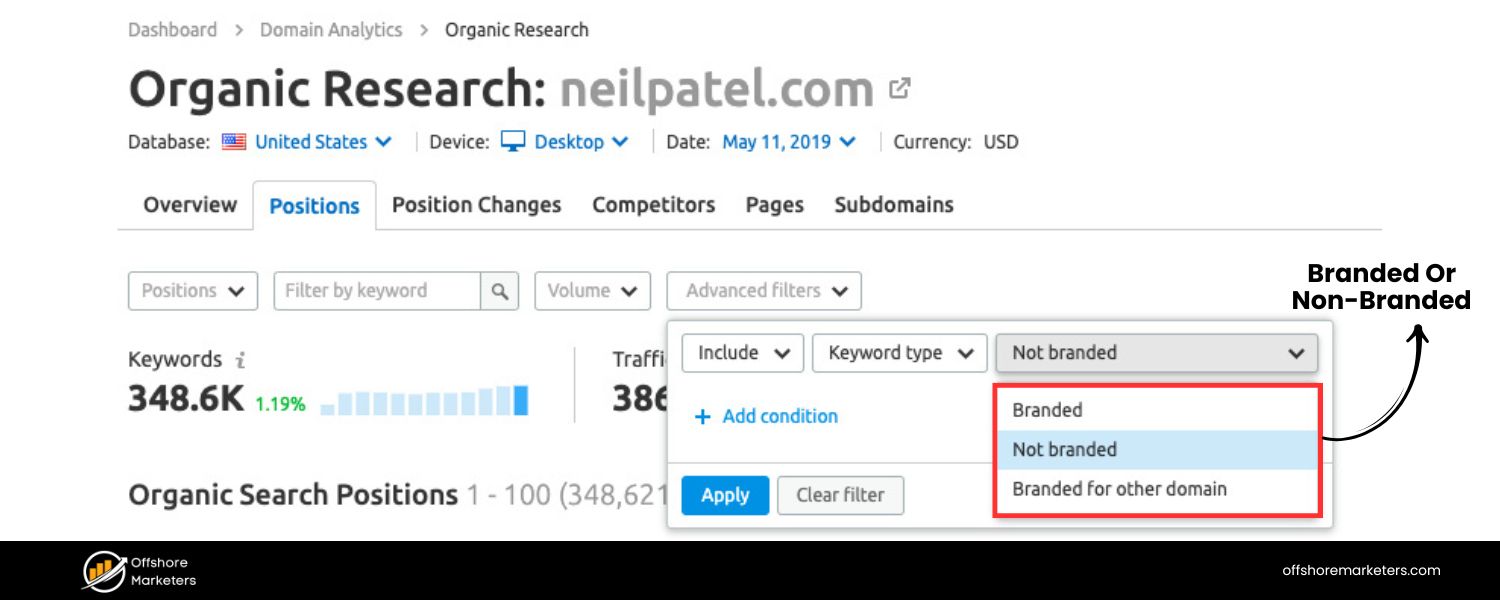Image resolution: width=1500 pixels, height=600 pixels.
Task: Click the plus icon beside Add condition
Action: (701, 416)
